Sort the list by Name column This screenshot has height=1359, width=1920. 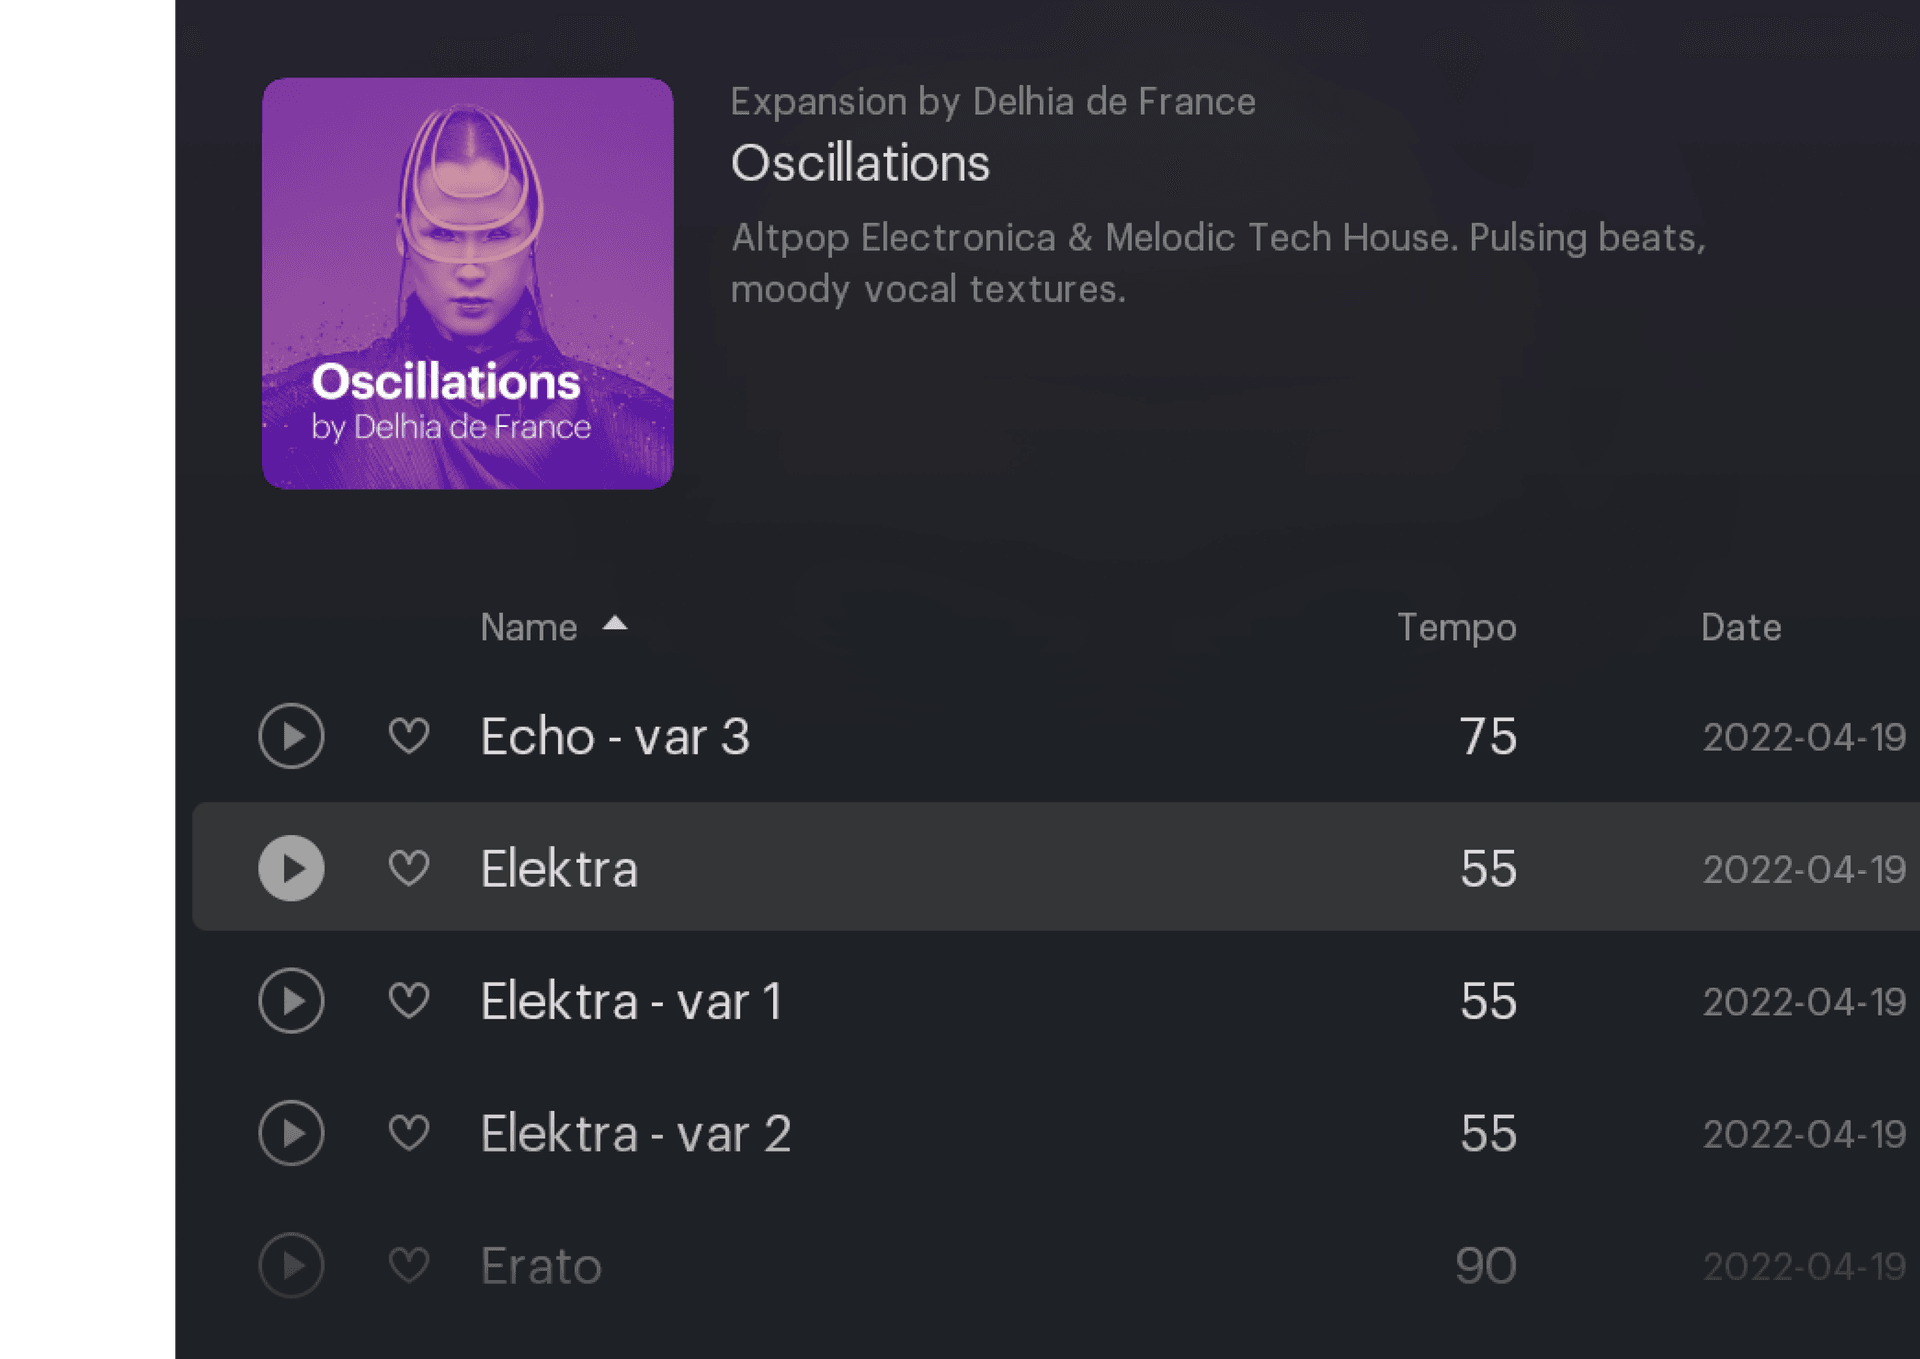pyautogui.click(x=528, y=627)
